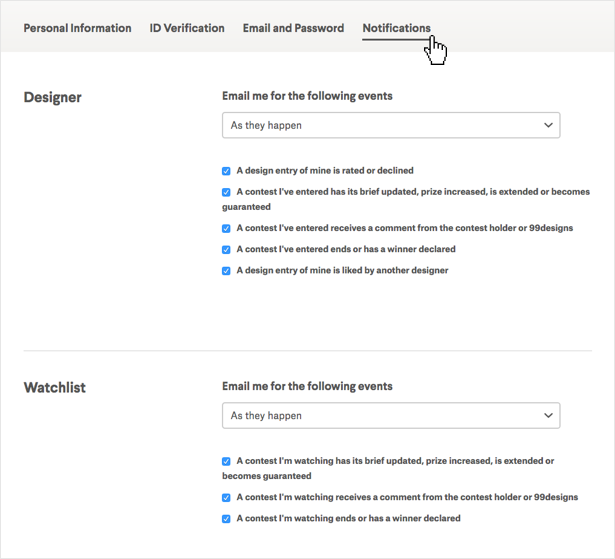The image size is (615, 559).
Task: Toggle 'design entry liked by another designer' checkbox
Action: coord(227,271)
